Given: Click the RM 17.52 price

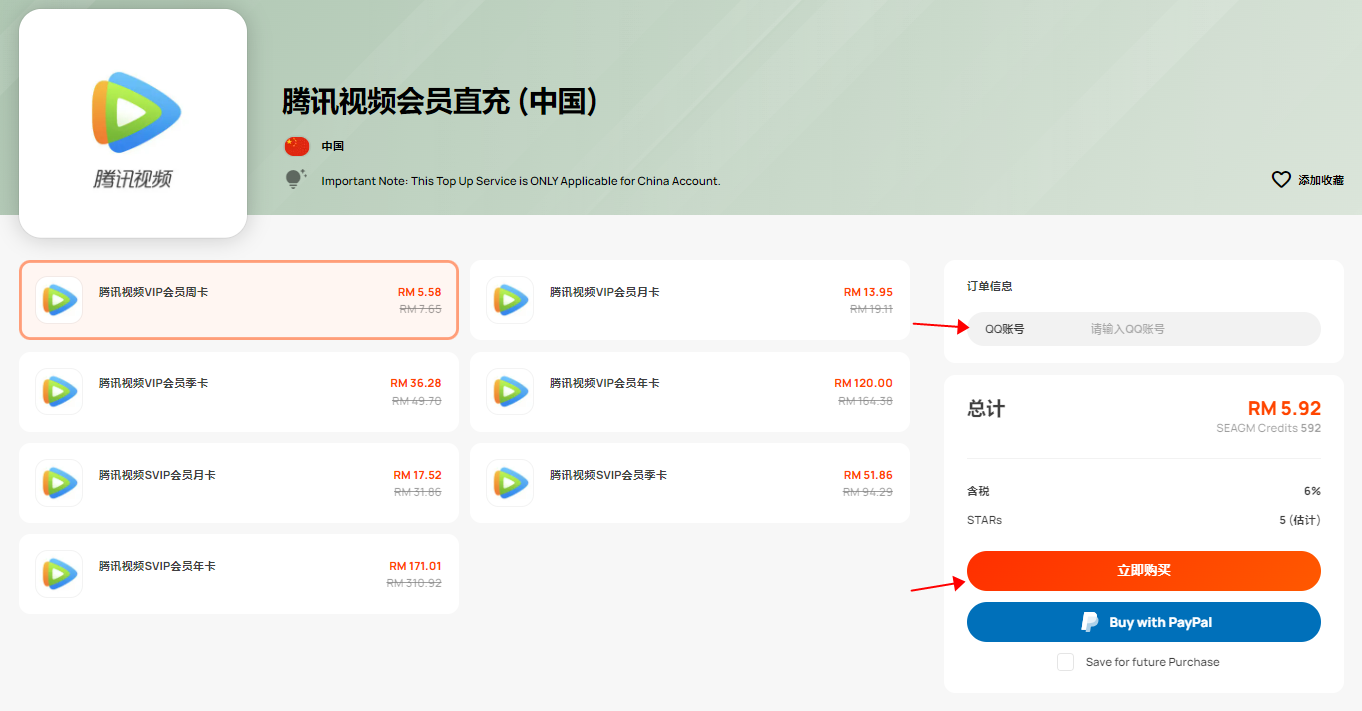Looking at the screenshot, I should point(417,475).
